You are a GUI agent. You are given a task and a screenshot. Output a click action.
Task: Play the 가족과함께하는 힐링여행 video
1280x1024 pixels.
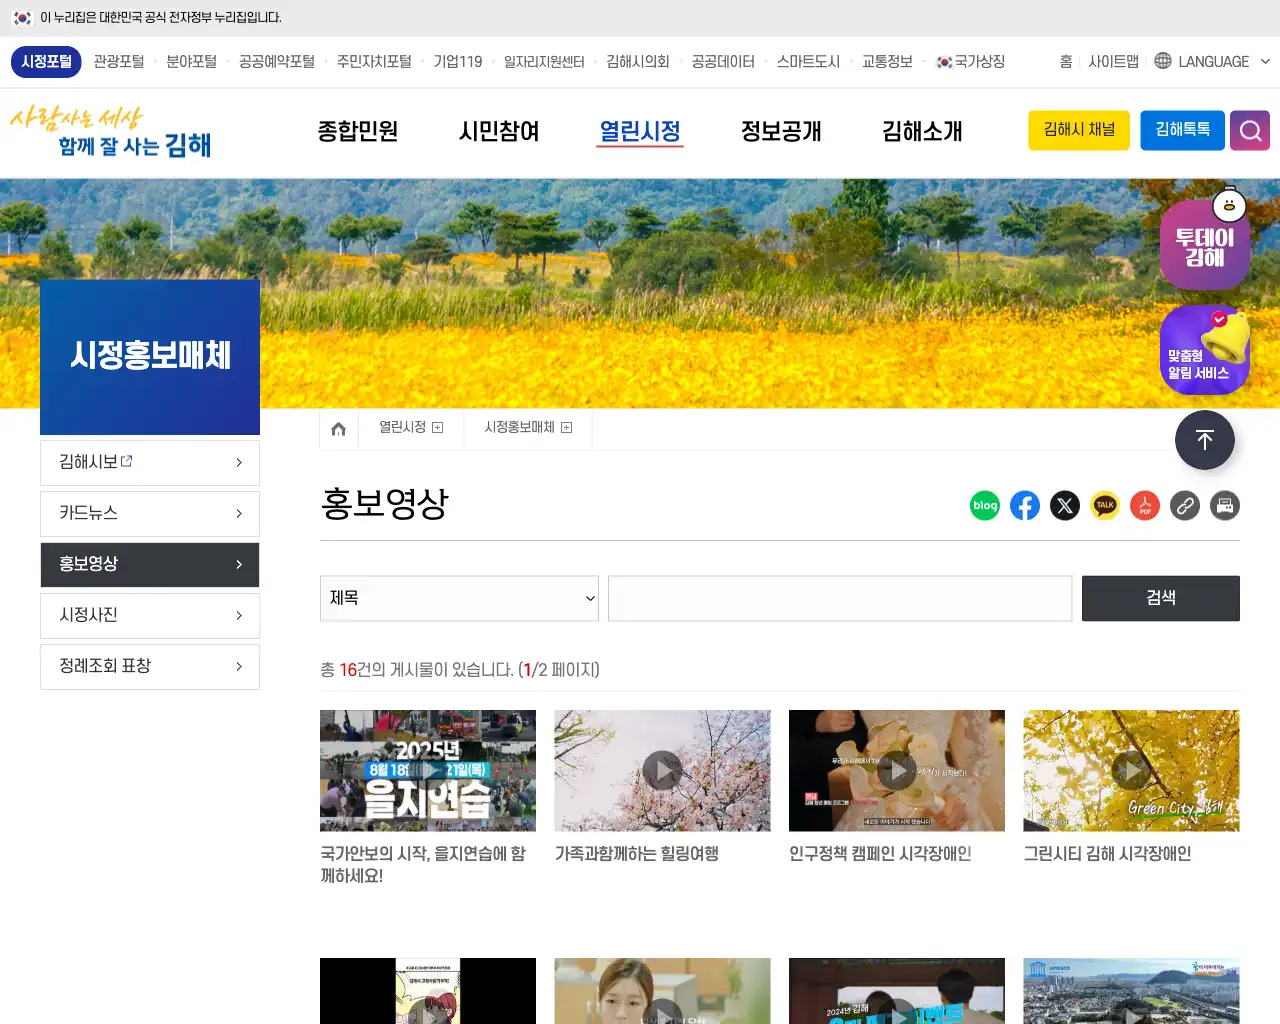662,771
